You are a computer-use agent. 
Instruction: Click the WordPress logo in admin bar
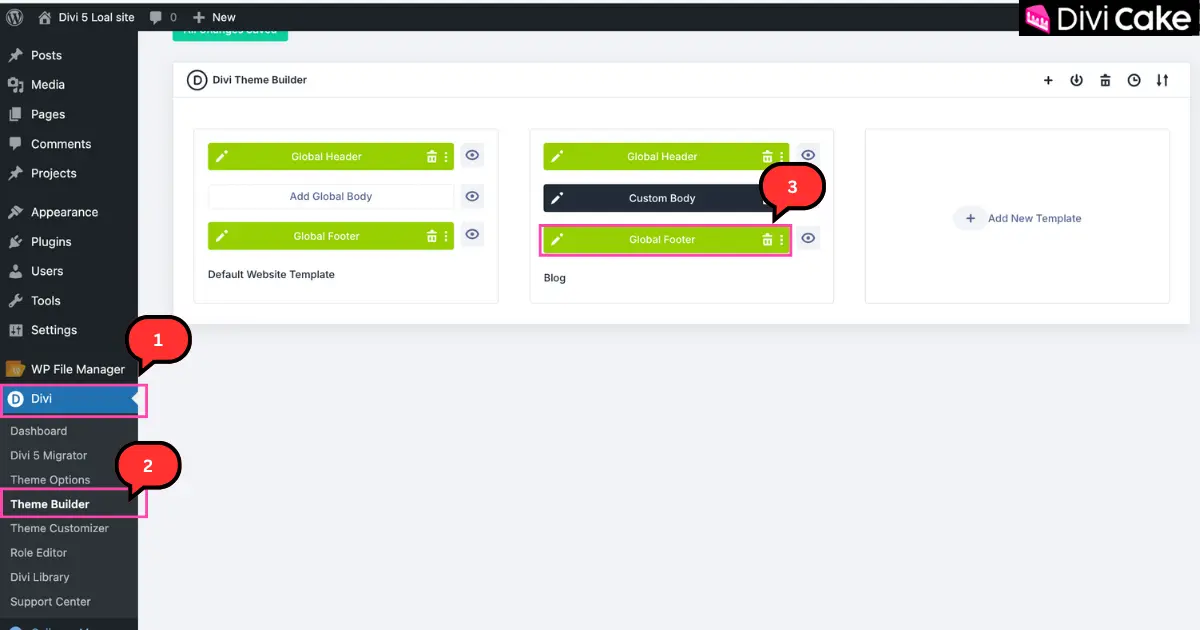coord(15,16)
